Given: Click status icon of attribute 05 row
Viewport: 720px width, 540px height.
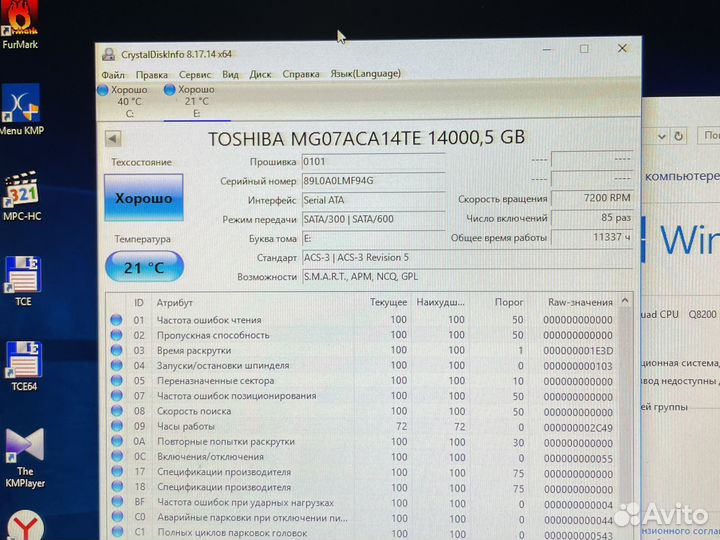Looking at the screenshot, I should click(117, 380).
